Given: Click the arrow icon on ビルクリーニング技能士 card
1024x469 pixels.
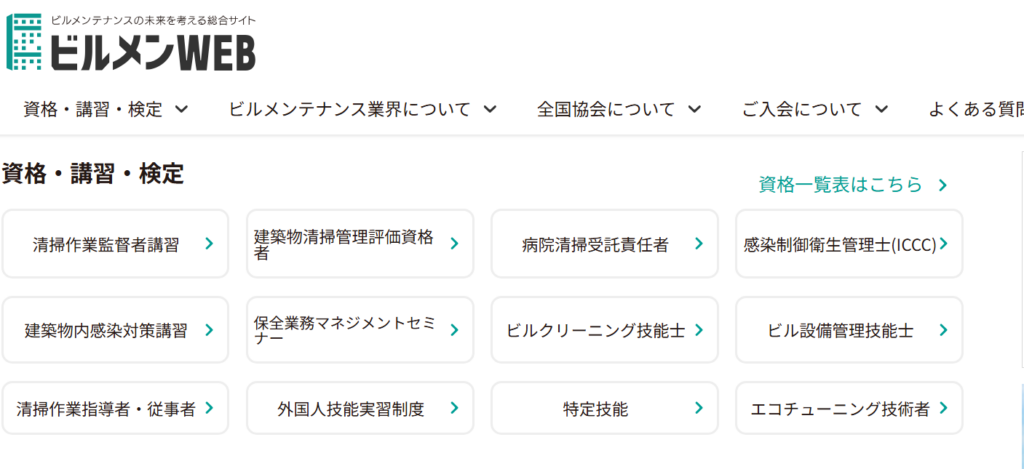Looking at the screenshot, I should 698,329.
